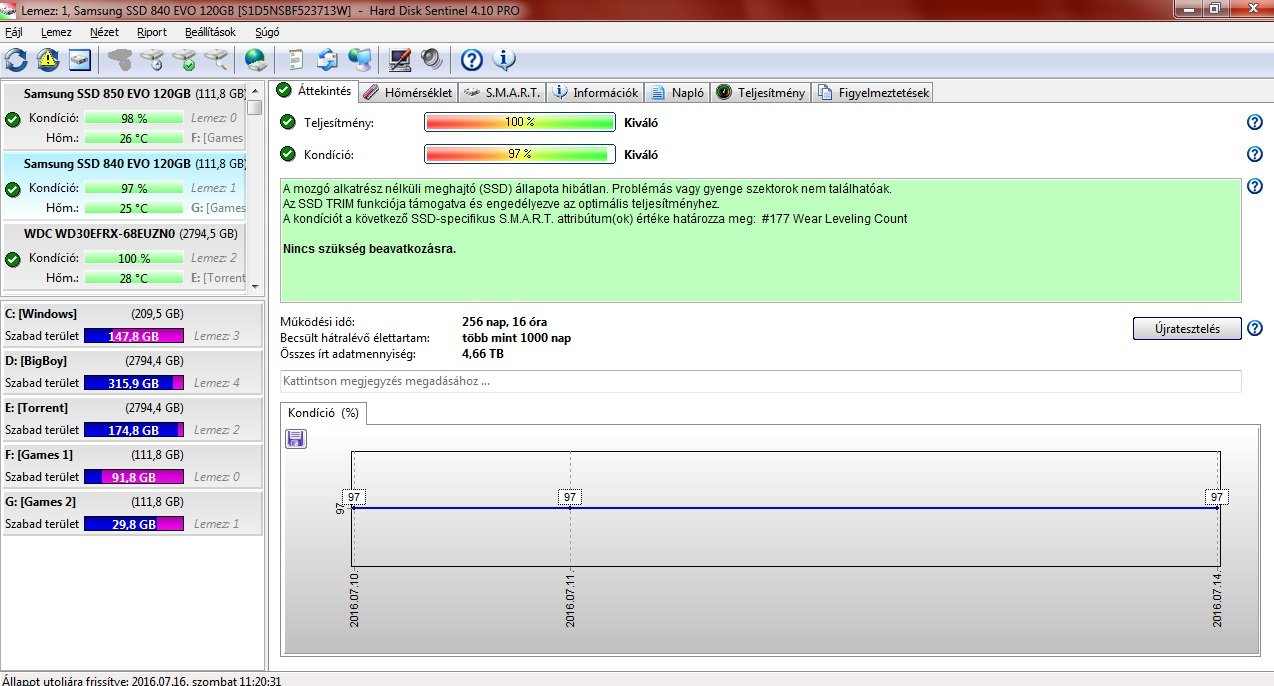Switch to the Információk tab
Image resolution: width=1274 pixels, height=686 pixels.
tap(595, 92)
